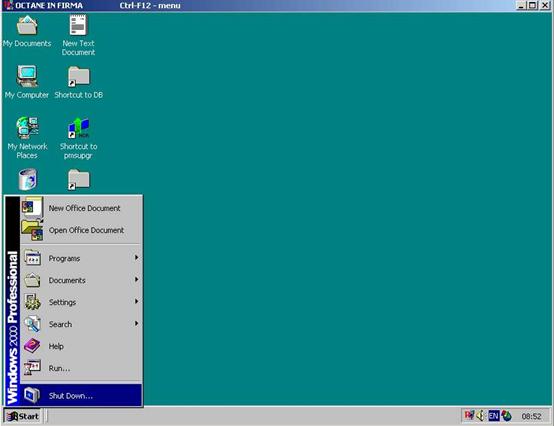Expand the Search submenu arrow
This screenshot has width=554, height=426.
click(x=136, y=324)
